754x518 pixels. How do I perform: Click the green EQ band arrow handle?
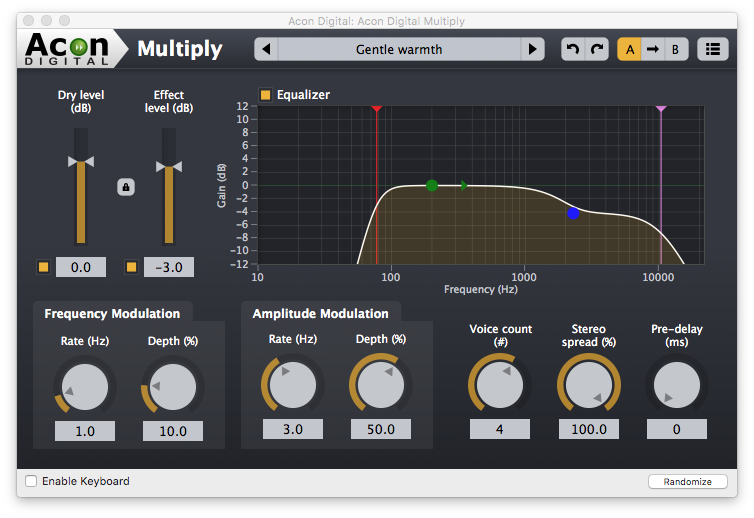(464, 185)
